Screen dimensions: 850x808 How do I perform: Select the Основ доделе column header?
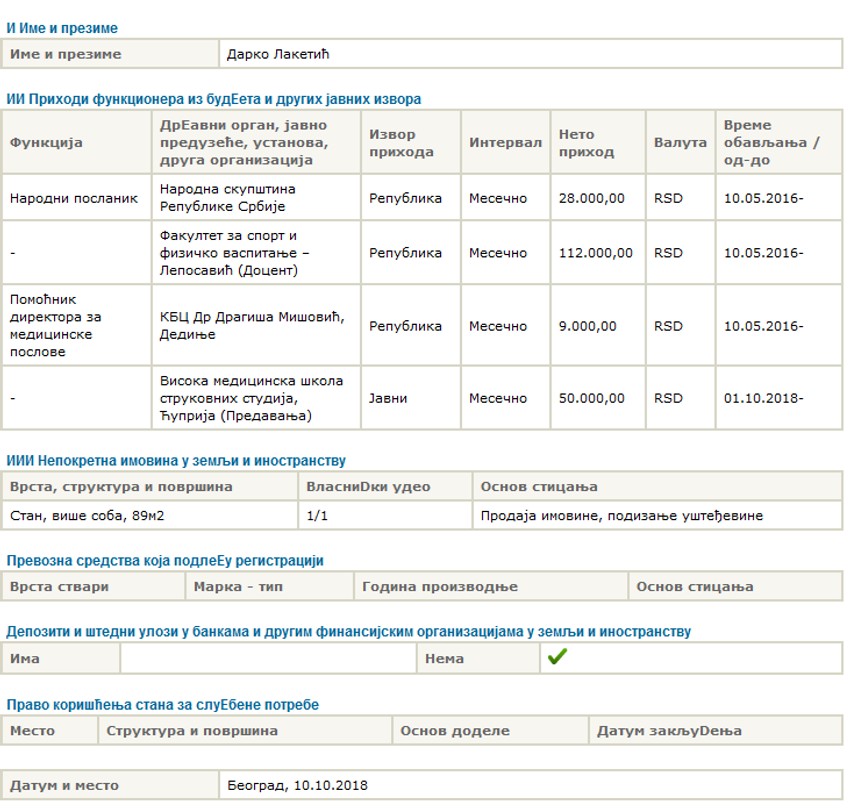click(x=454, y=731)
